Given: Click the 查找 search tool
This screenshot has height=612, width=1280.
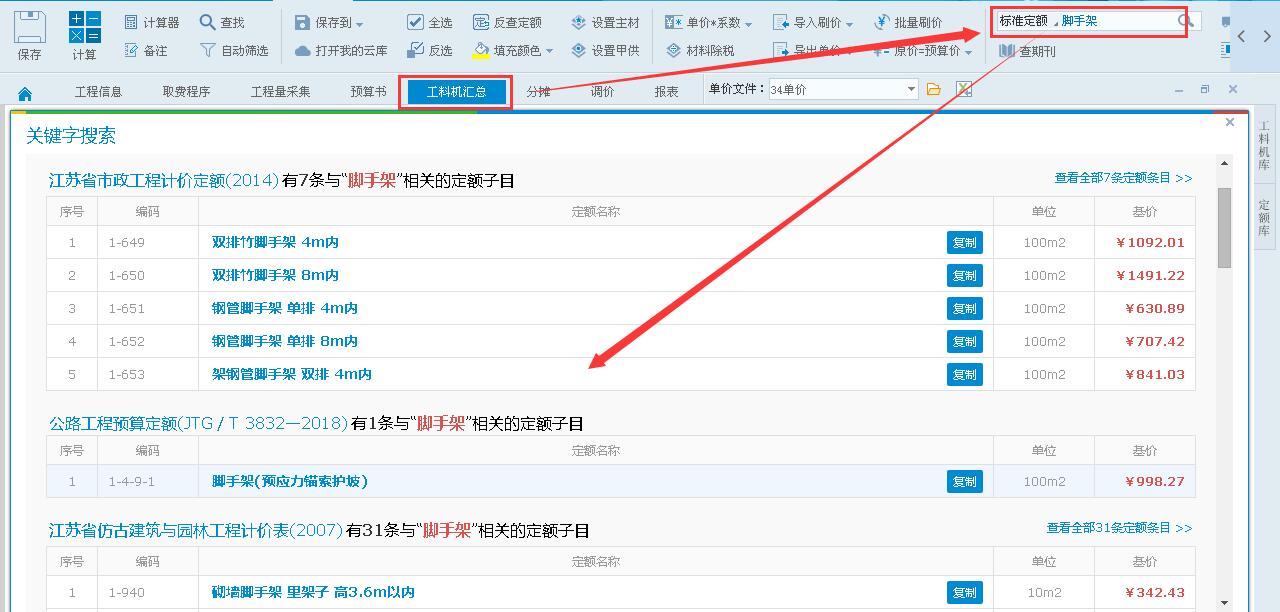Looking at the screenshot, I should (x=222, y=22).
